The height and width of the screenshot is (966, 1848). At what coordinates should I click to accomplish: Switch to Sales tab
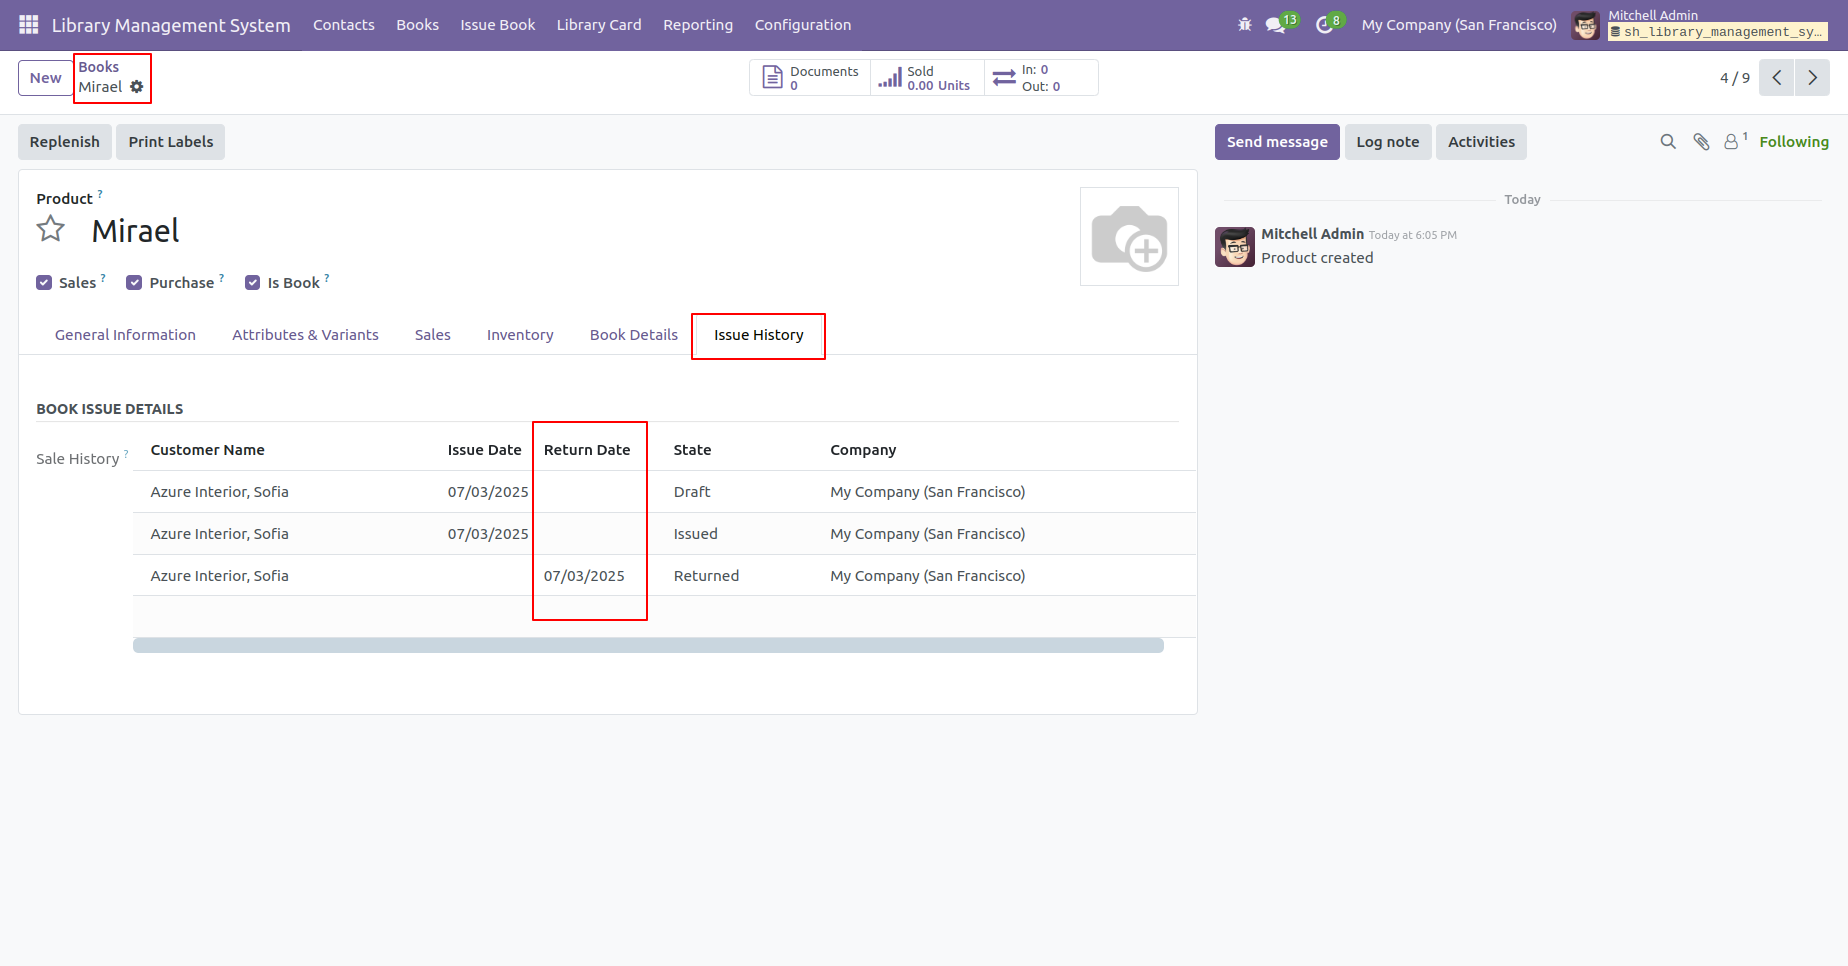click(x=433, y=335)
